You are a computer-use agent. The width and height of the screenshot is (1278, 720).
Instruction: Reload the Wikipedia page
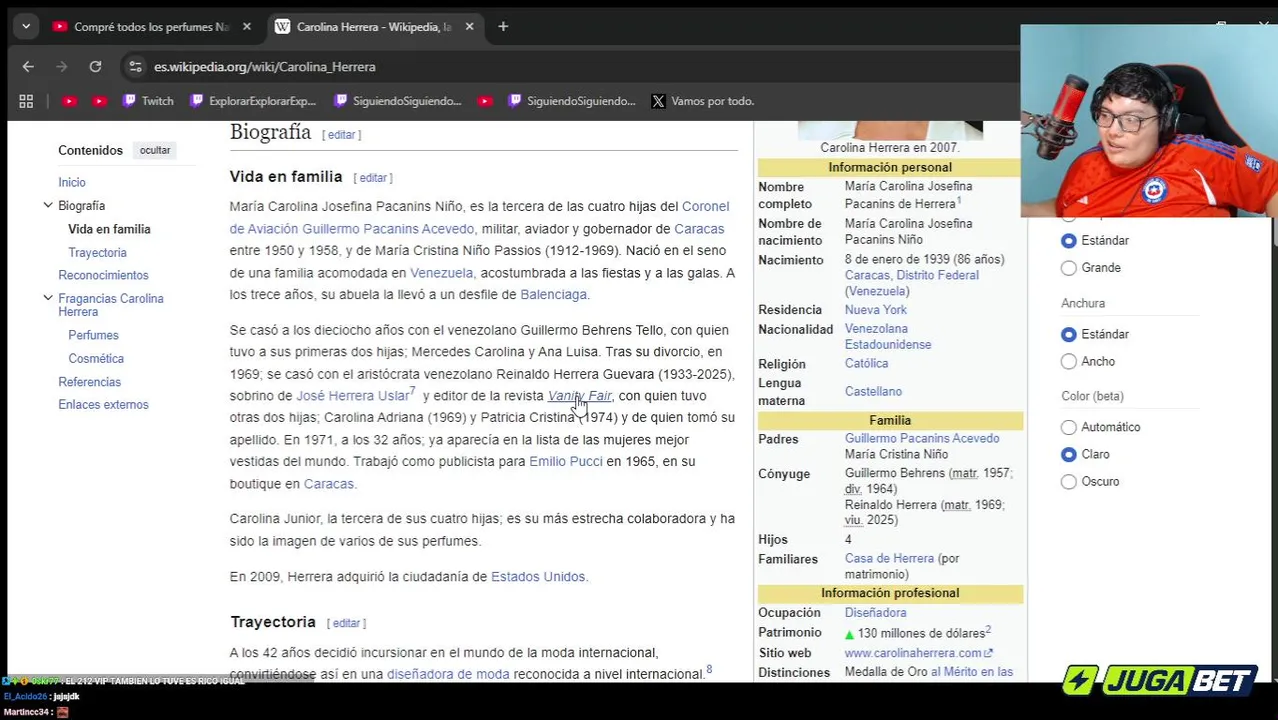coord(95,67)
